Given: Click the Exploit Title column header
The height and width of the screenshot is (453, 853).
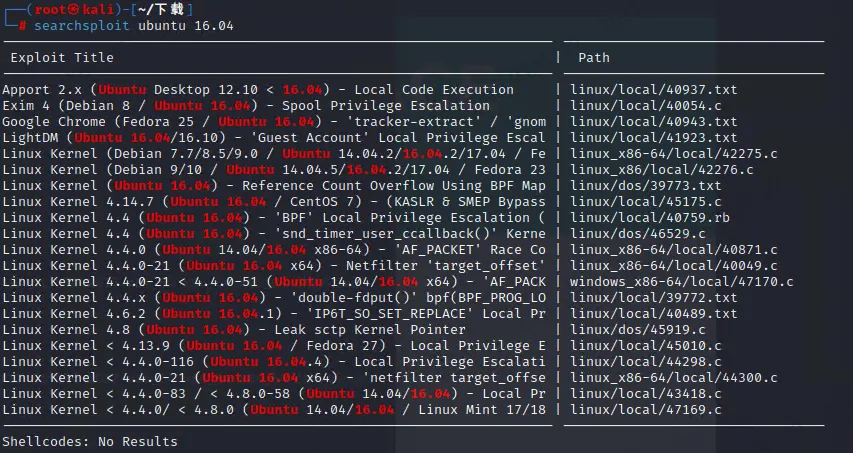Looking at the screenshot, I should coord(62,58).
